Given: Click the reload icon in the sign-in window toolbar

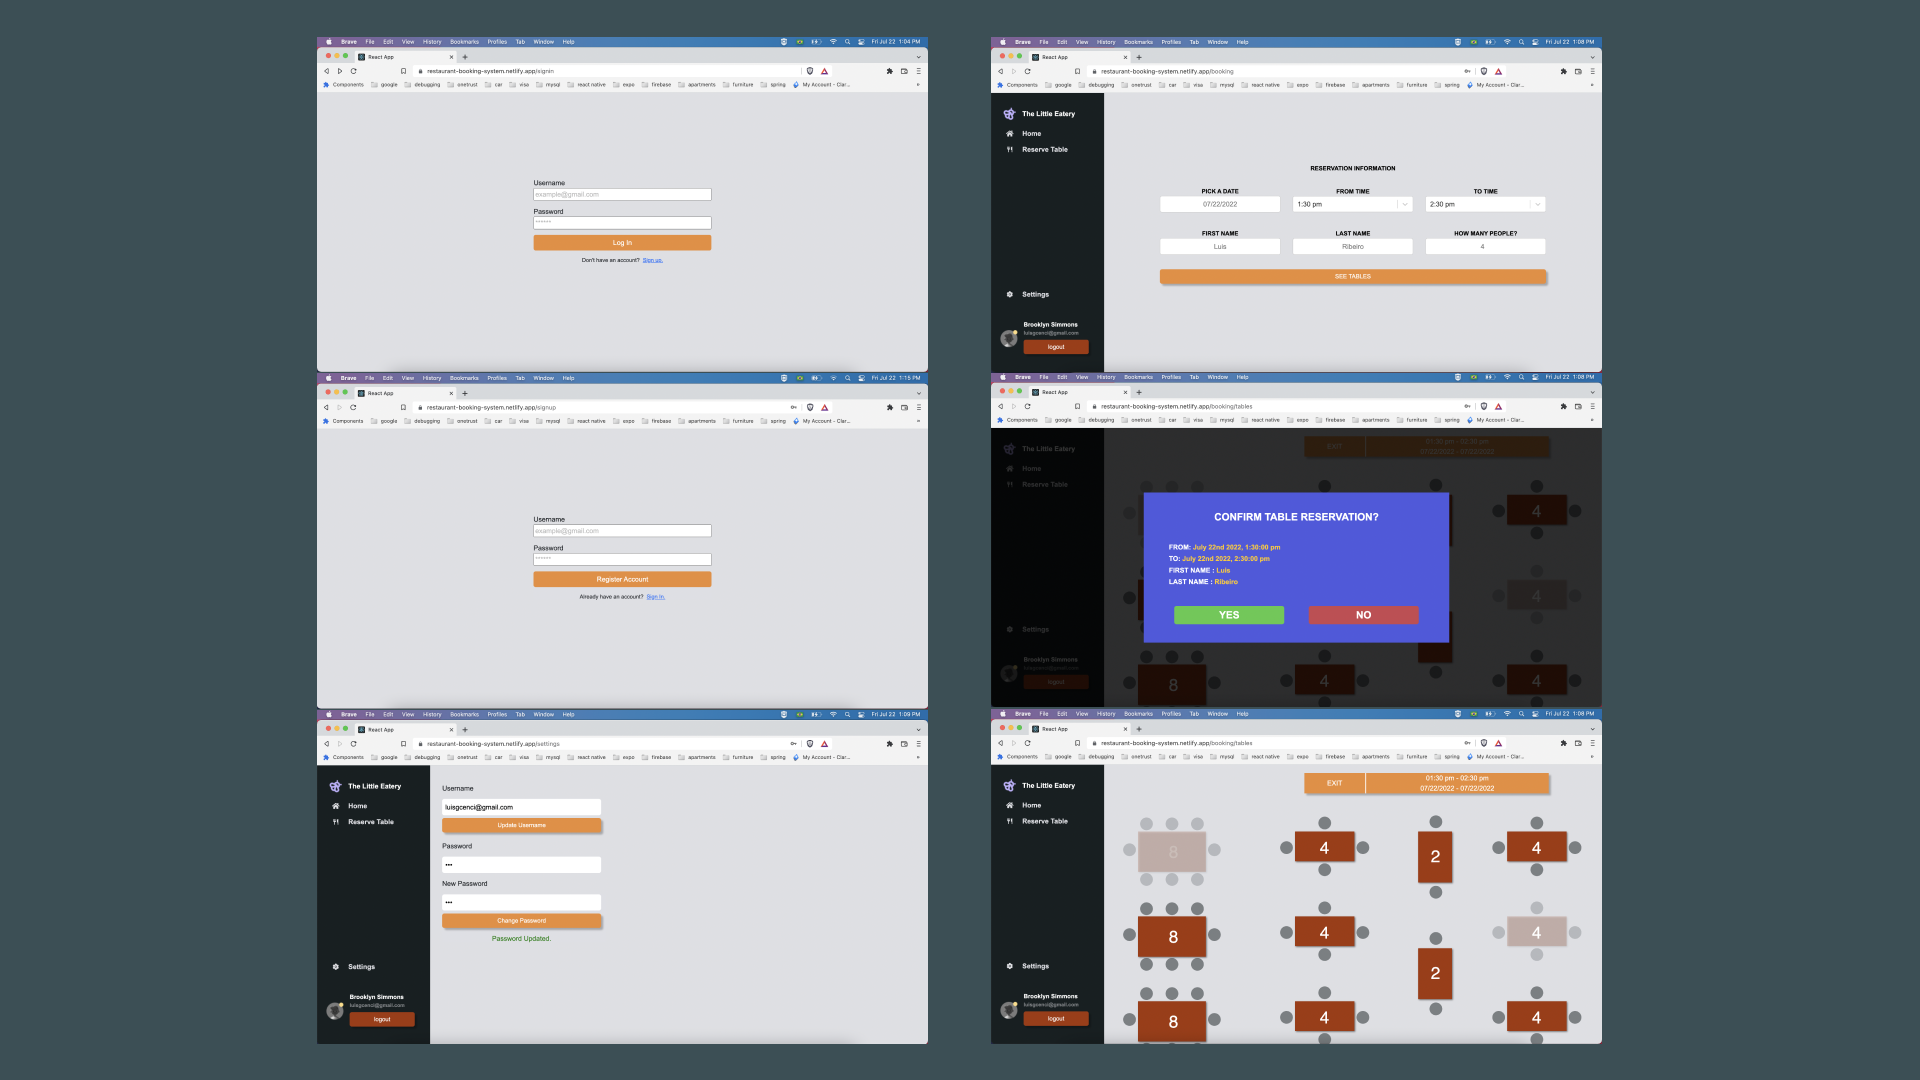Looking at the screenshot, I should 353,71.
